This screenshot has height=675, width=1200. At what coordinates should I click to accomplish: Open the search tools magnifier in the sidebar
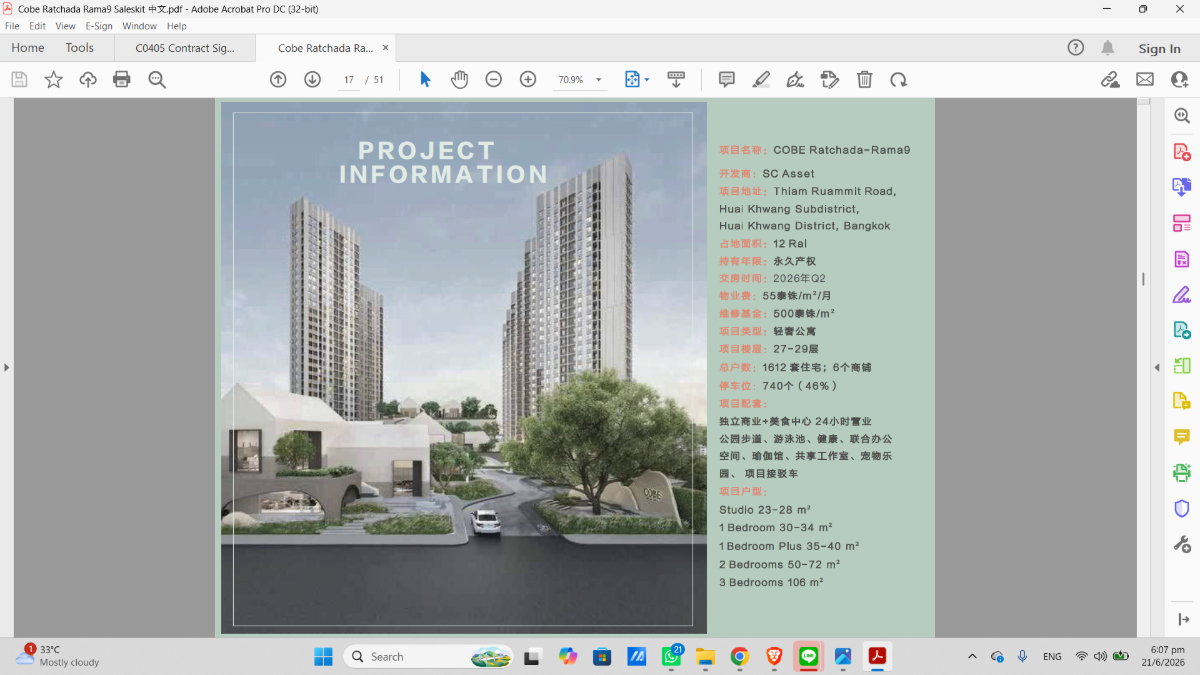(1181, 116)
